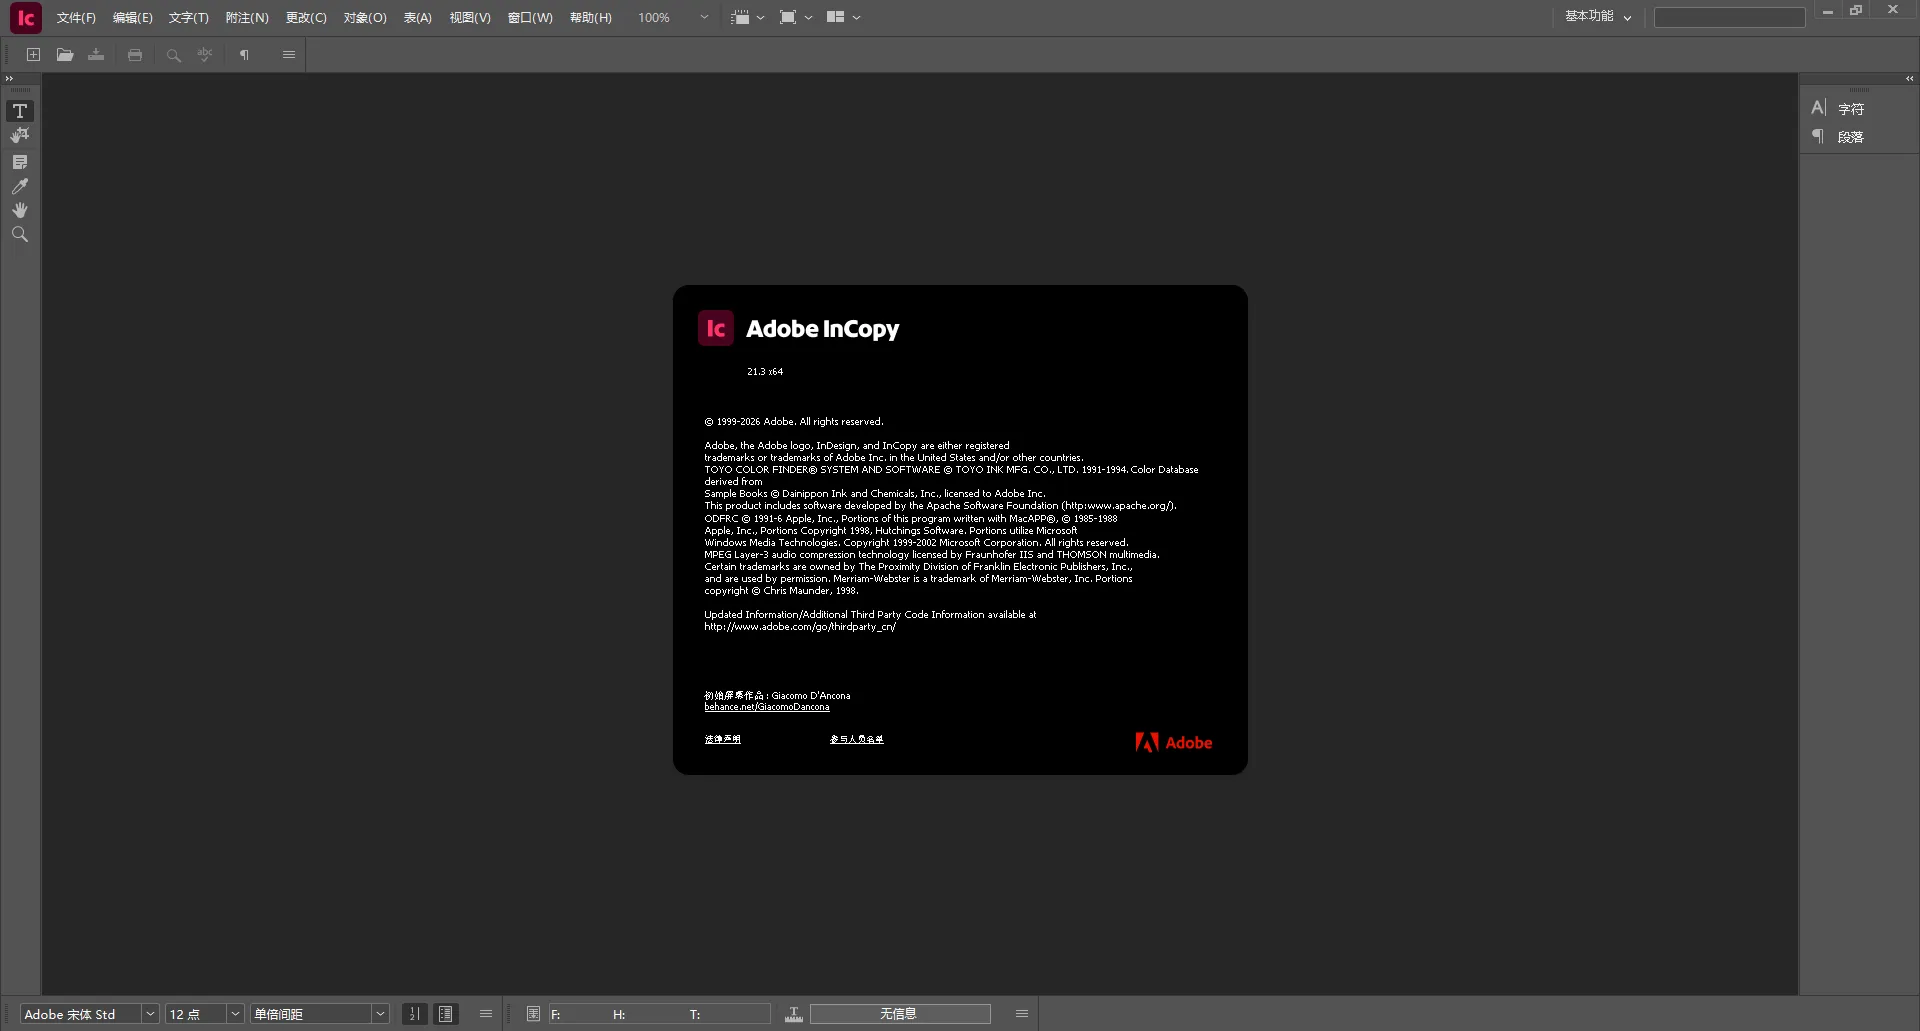
Task: Click the 21.3 x64 version text
Action: [x=765, y=372]
